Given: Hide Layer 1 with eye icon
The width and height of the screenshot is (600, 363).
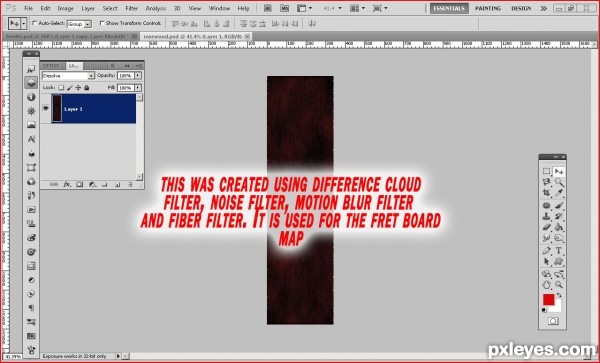Looking at the screenshot, I should coord(46,109).
